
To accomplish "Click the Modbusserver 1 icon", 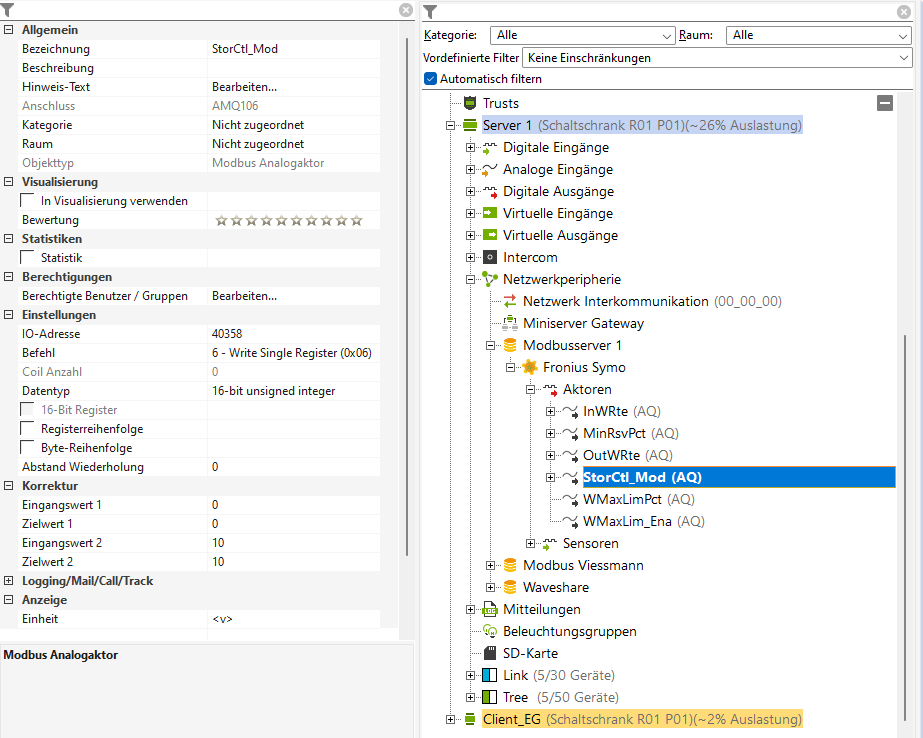I will 510,345.
